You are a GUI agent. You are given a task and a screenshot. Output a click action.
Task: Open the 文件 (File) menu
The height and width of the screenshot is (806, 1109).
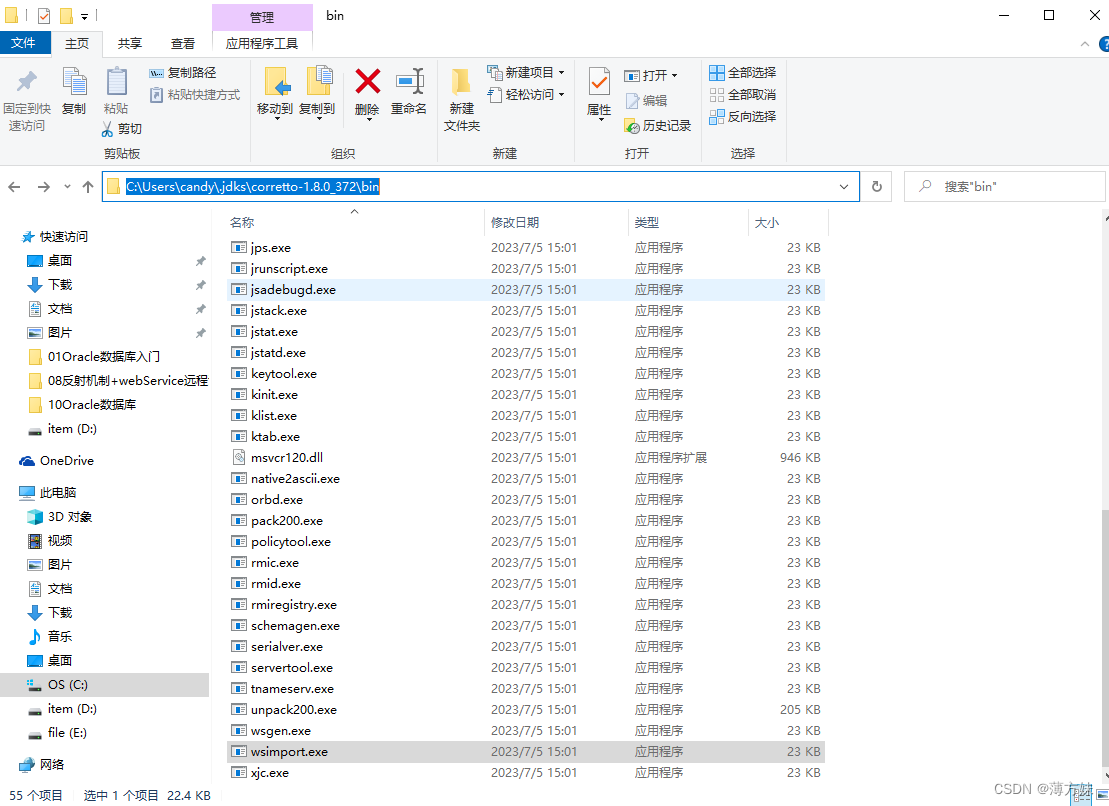coord(26,43)
